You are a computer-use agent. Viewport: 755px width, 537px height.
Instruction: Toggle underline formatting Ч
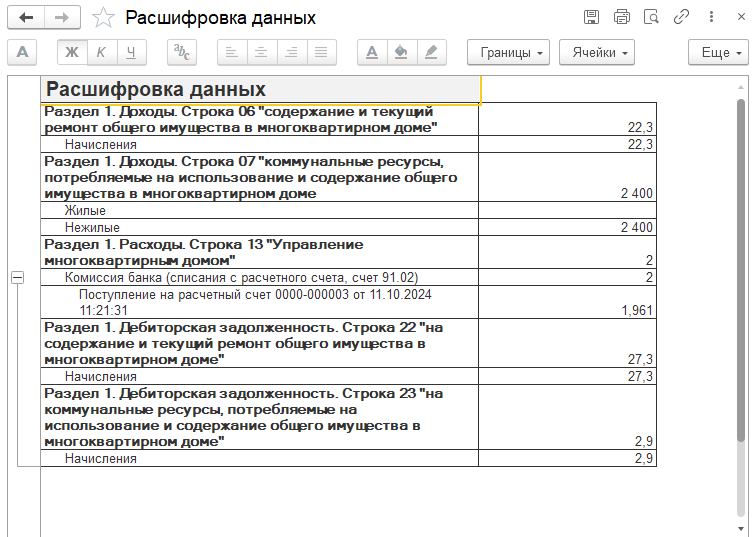(x=131, y=53)
